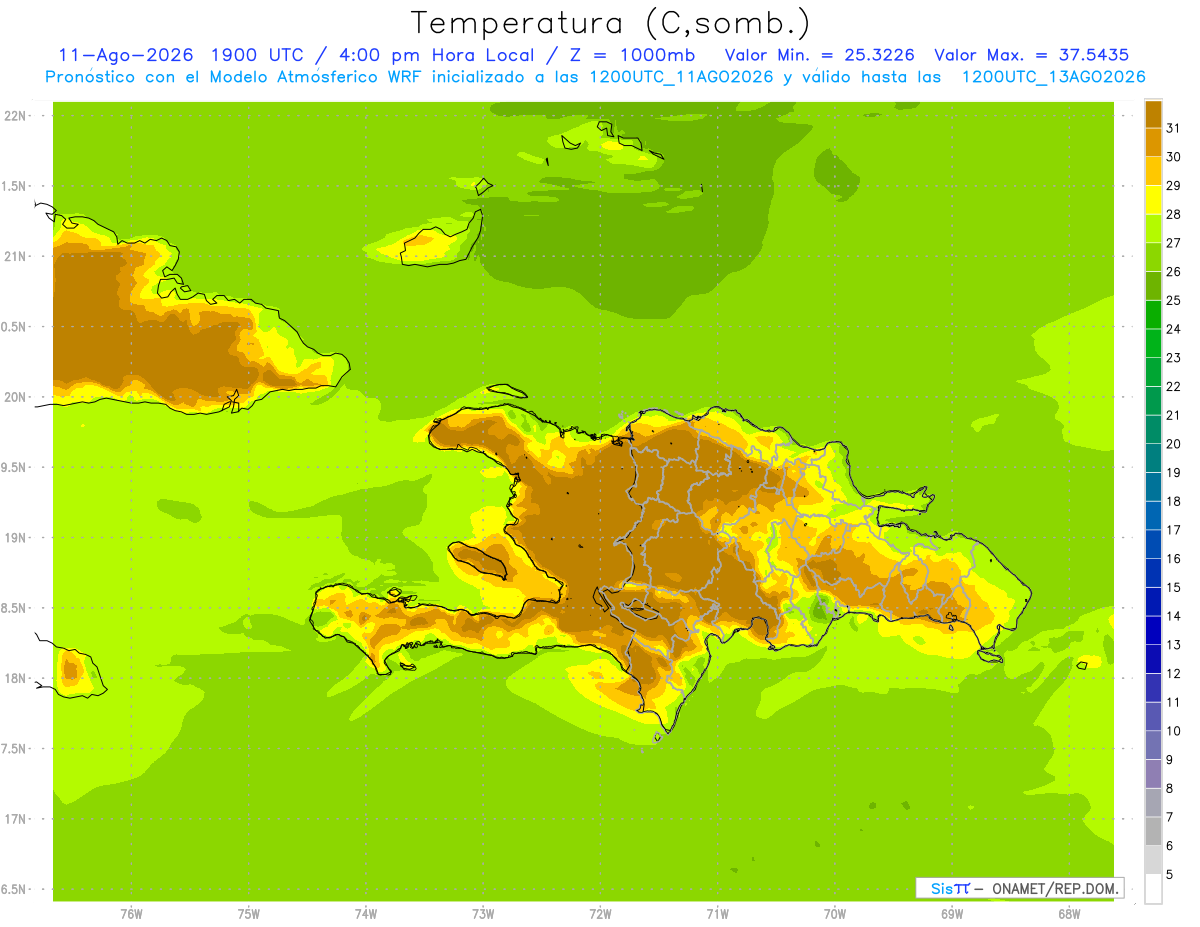Click the '74W' longitude label
The height and width of the screenshot is (927, 1200).
coord(366,914)
